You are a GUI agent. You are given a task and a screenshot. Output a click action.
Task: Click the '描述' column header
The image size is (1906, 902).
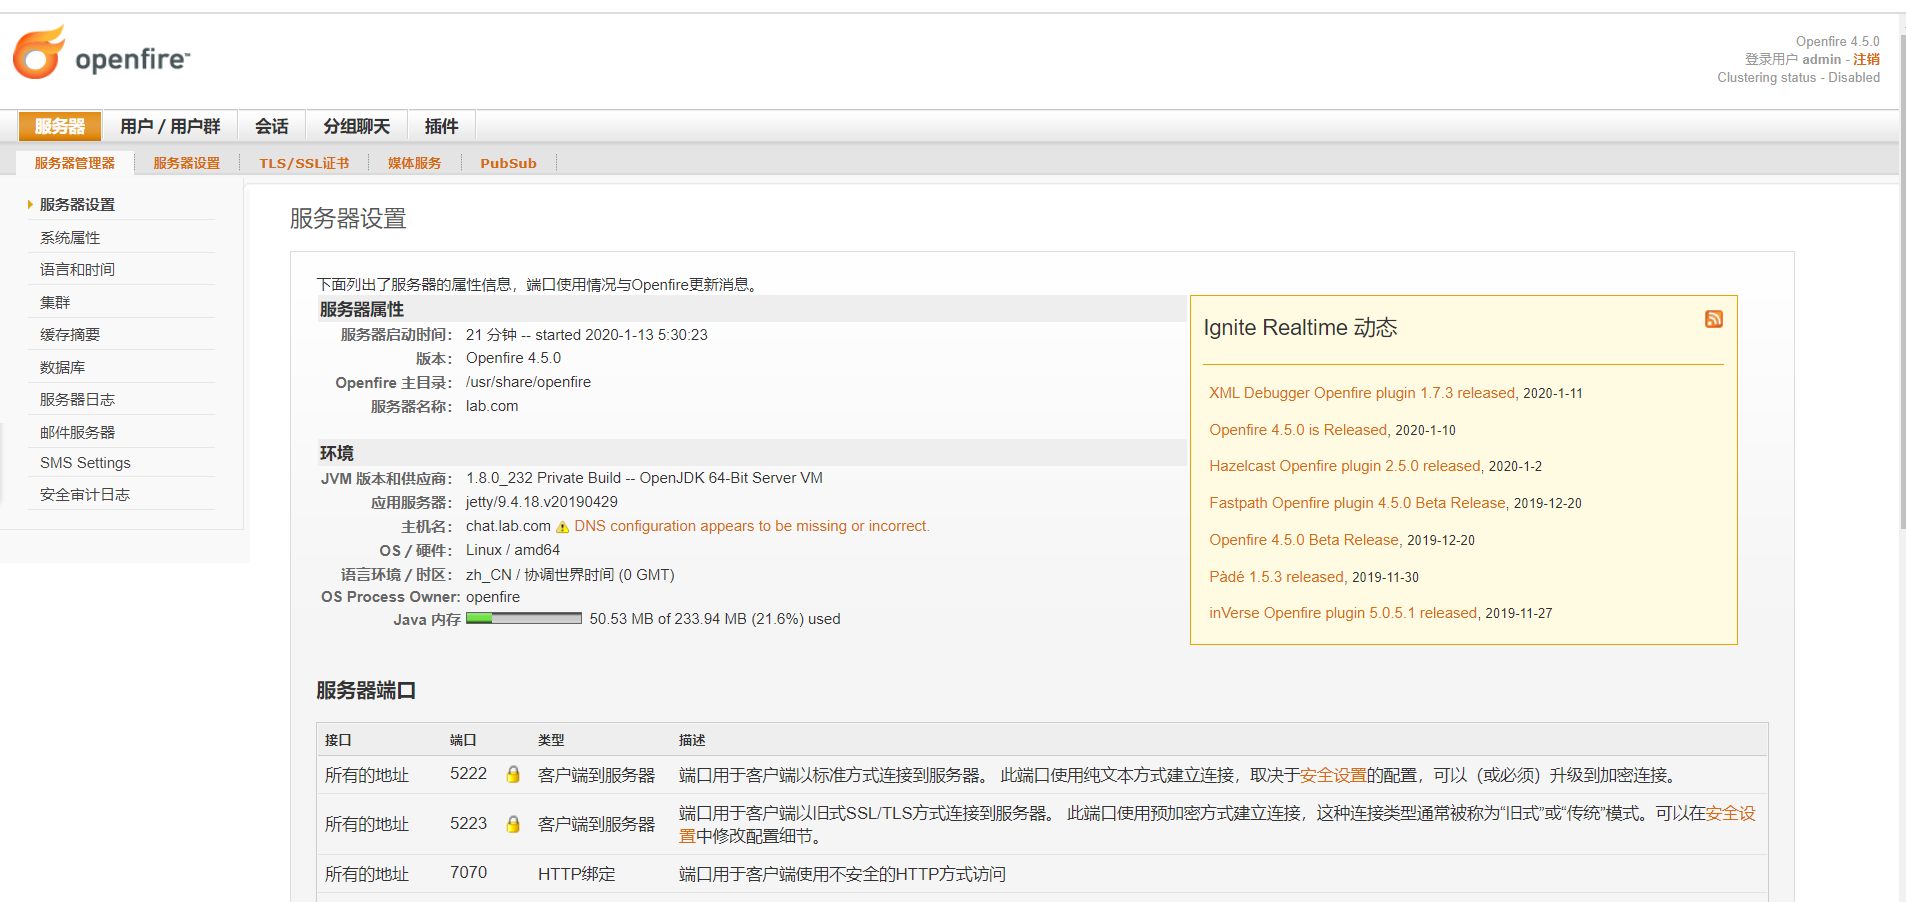point(692,740)
